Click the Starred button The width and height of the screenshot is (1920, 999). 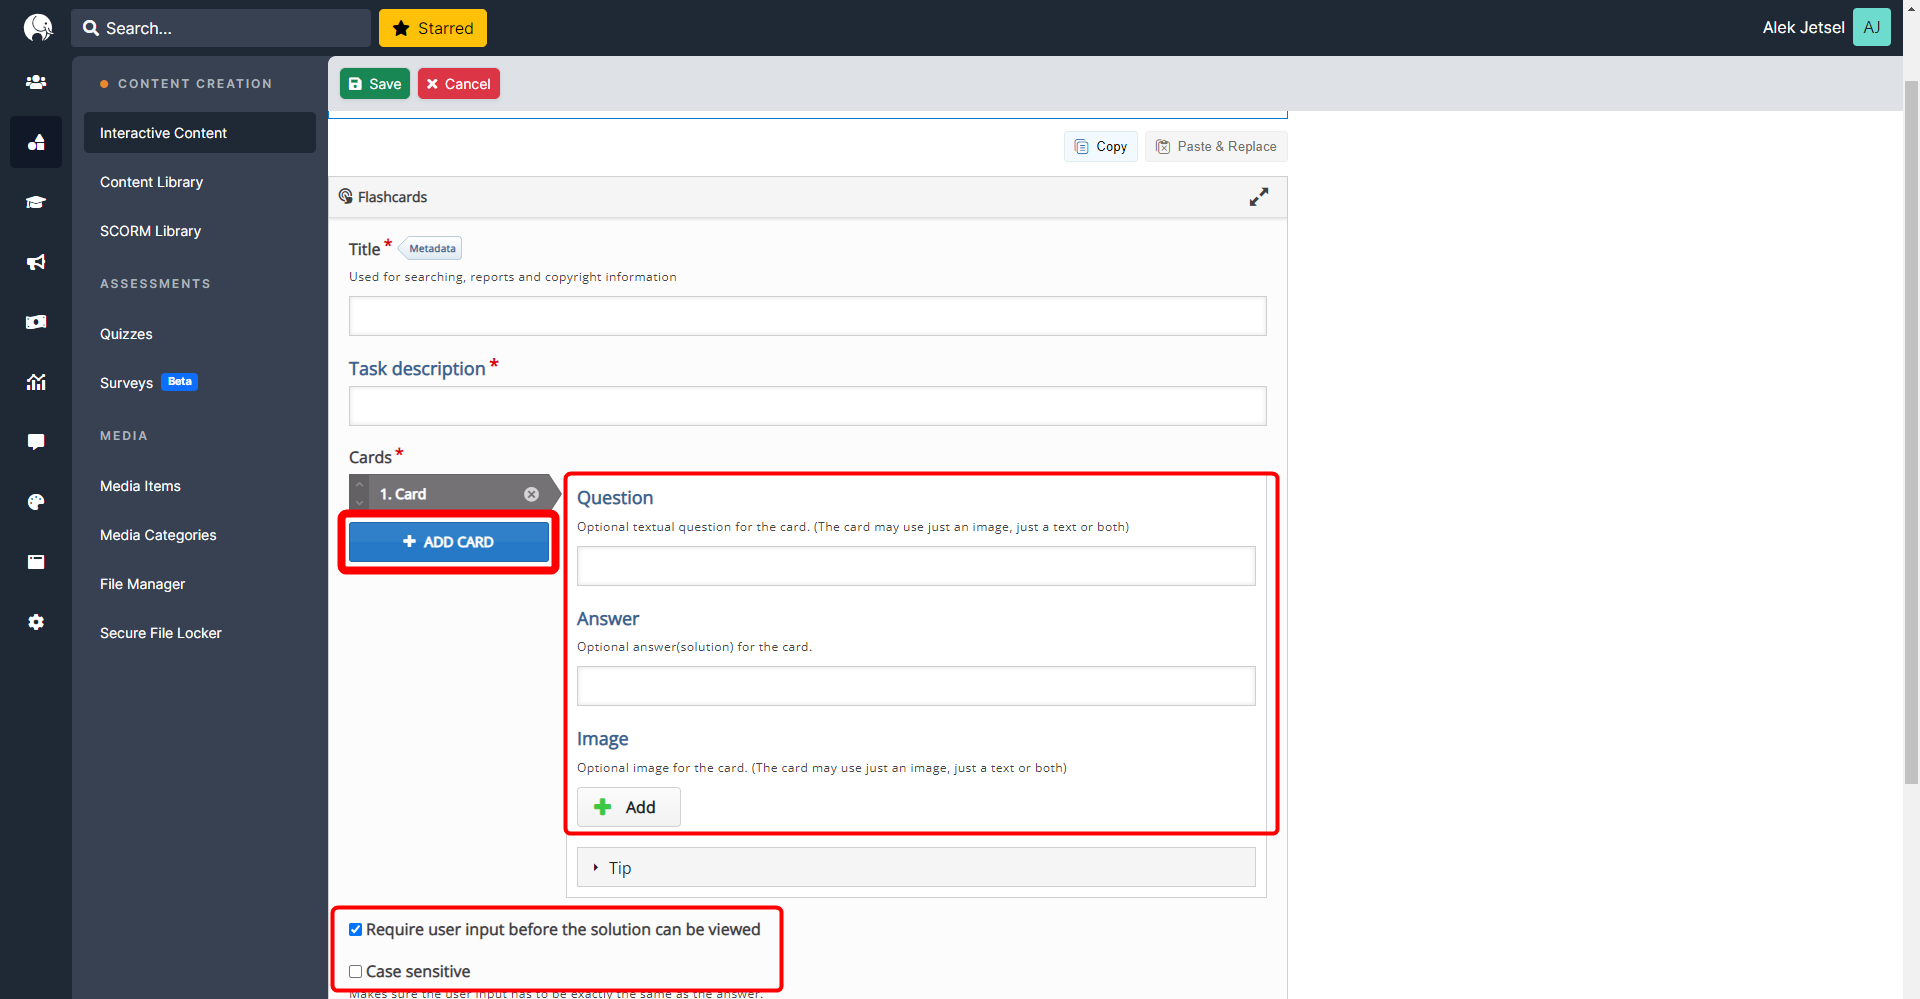(433, 28)
